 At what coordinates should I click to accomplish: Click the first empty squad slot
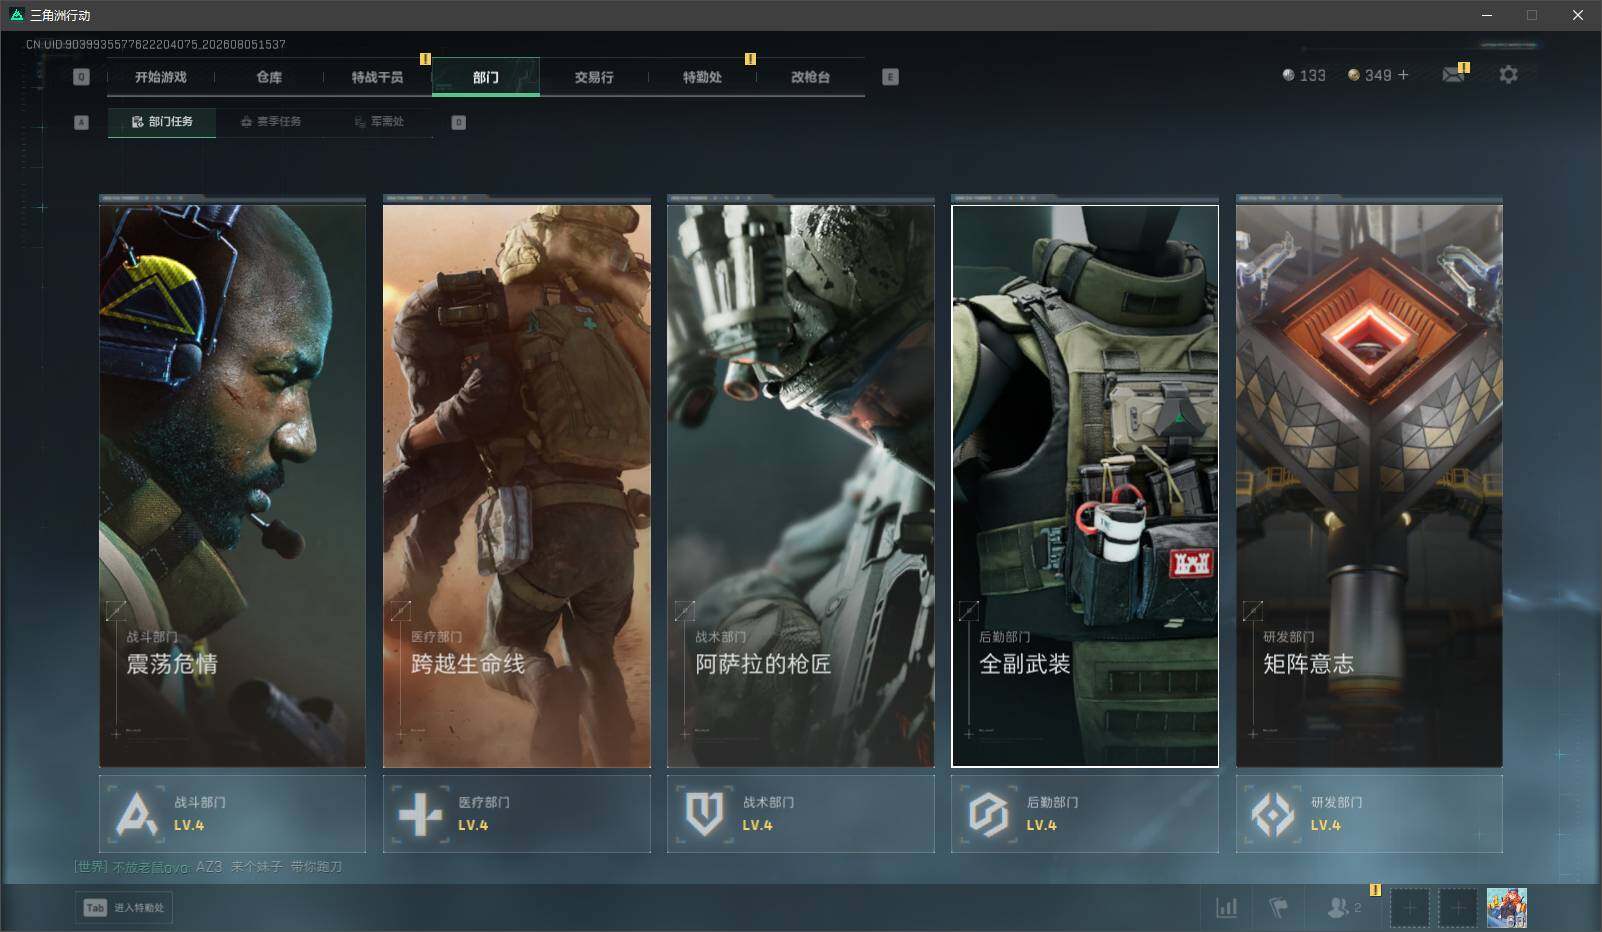[x=1410, y=908]
